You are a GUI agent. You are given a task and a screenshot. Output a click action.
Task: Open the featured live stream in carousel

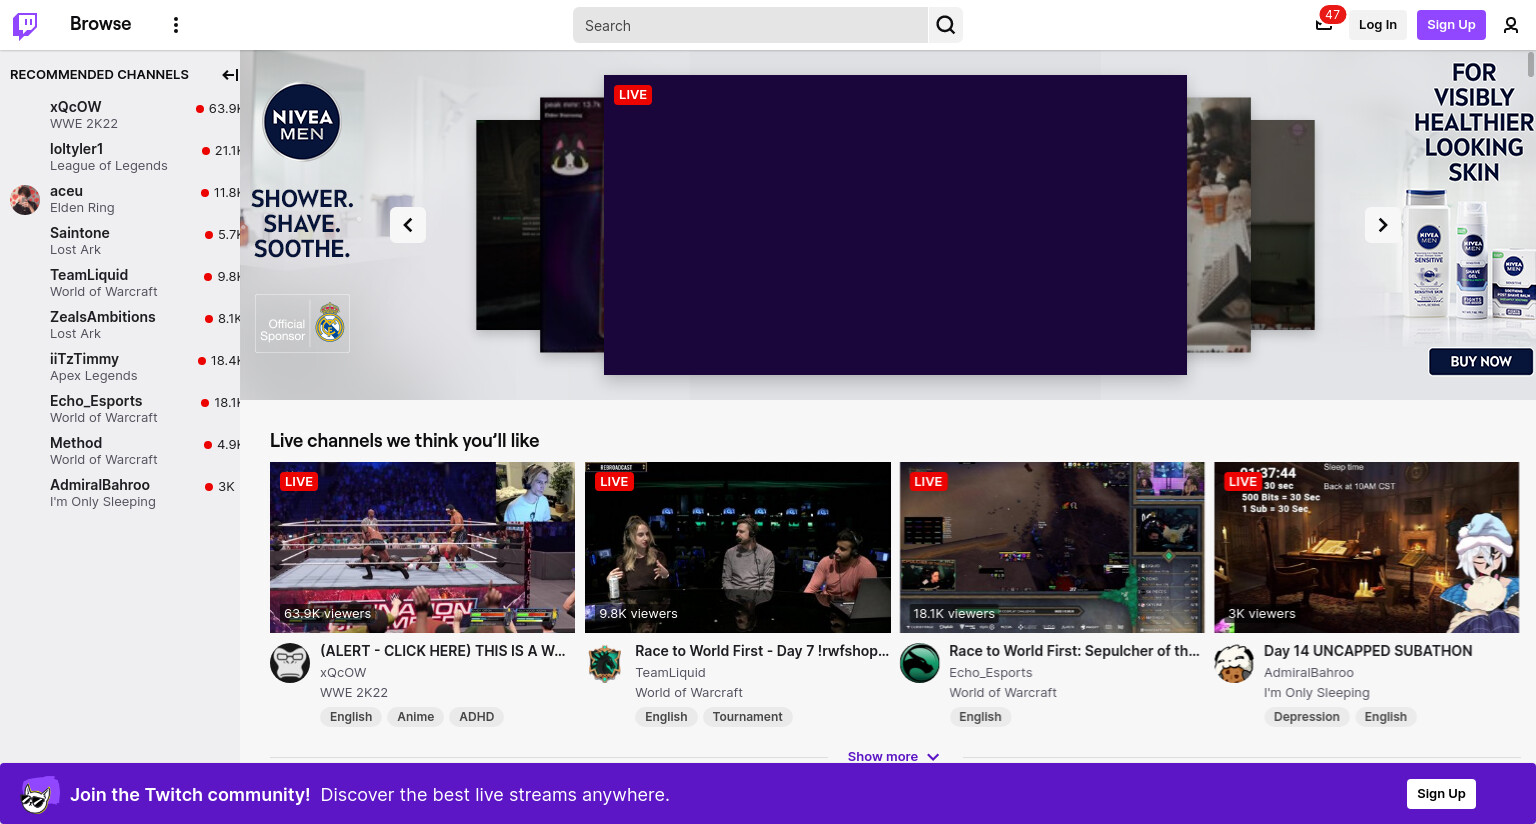pos(895,225)
